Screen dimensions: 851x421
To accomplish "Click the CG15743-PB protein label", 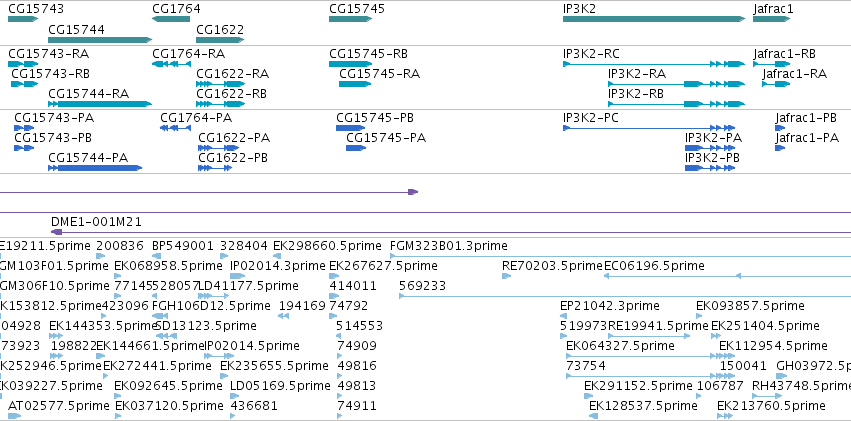I will (x=53, y=138).
